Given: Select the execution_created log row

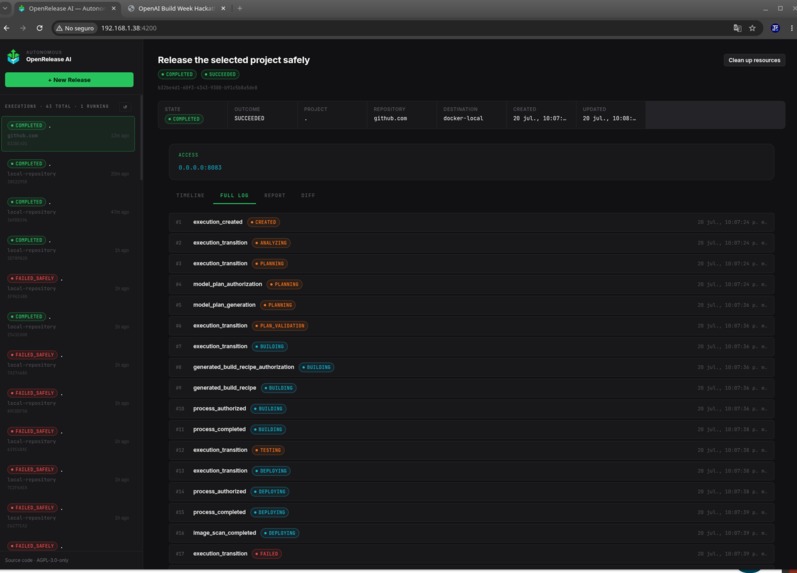Looking at the screenshot, I should 471,222.
